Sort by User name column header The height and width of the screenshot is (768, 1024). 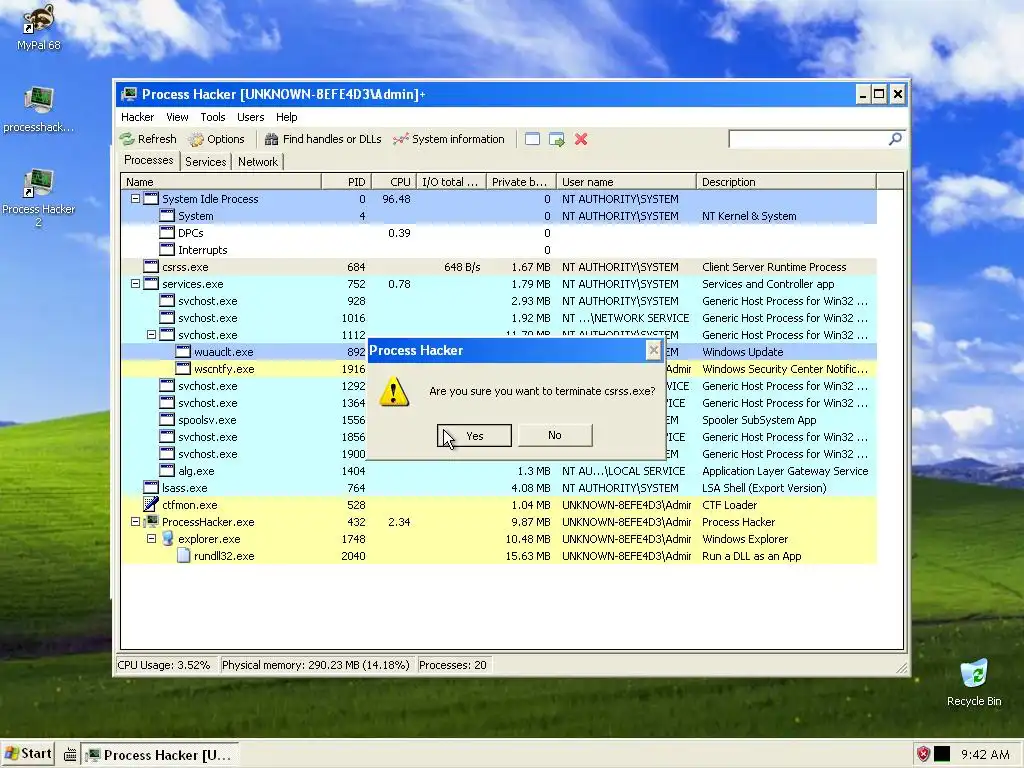(x=626, y=182)
